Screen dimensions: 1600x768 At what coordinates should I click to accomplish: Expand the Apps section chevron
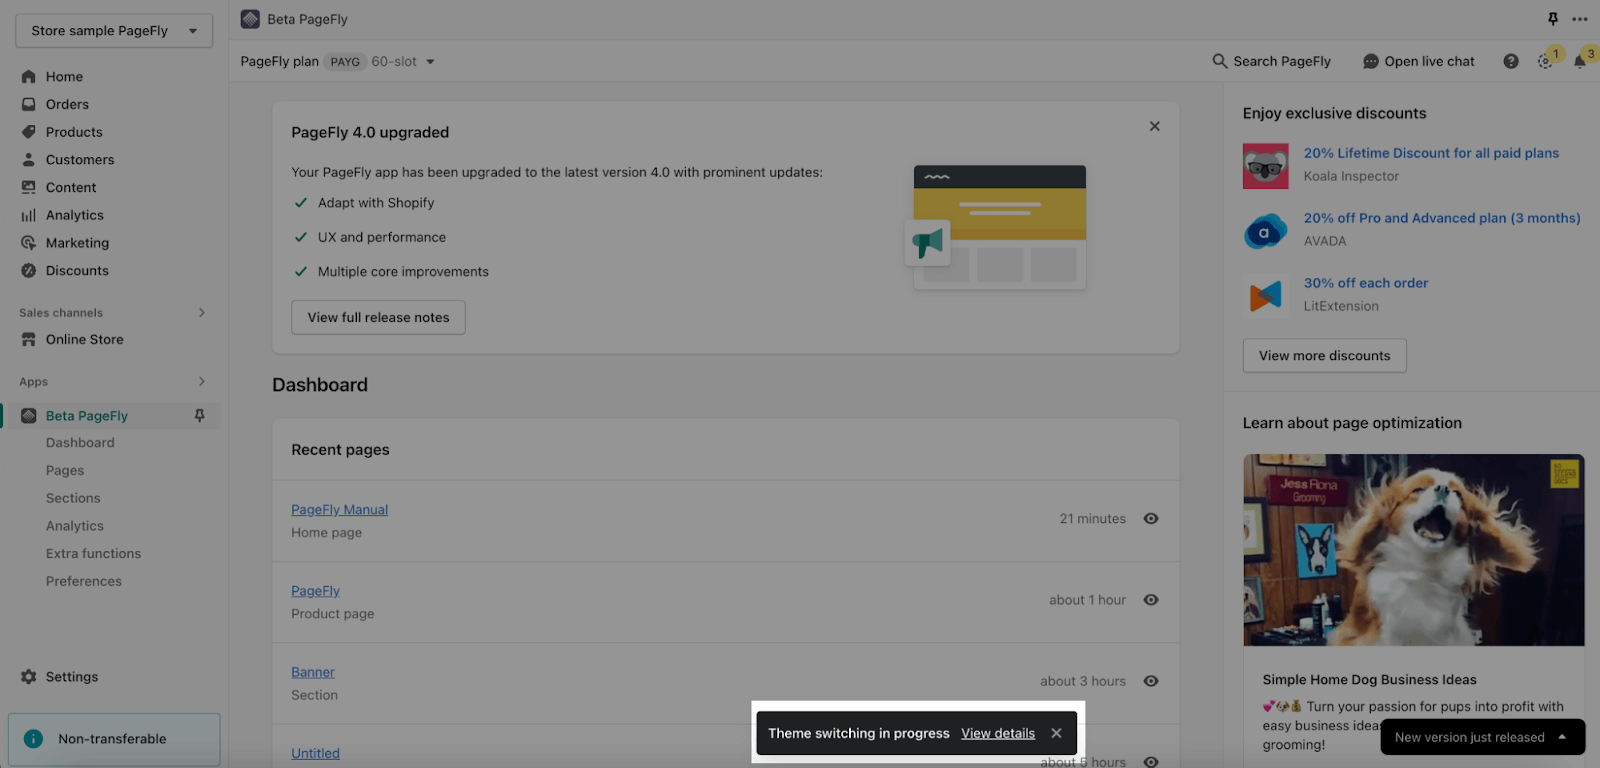point(202,382)
